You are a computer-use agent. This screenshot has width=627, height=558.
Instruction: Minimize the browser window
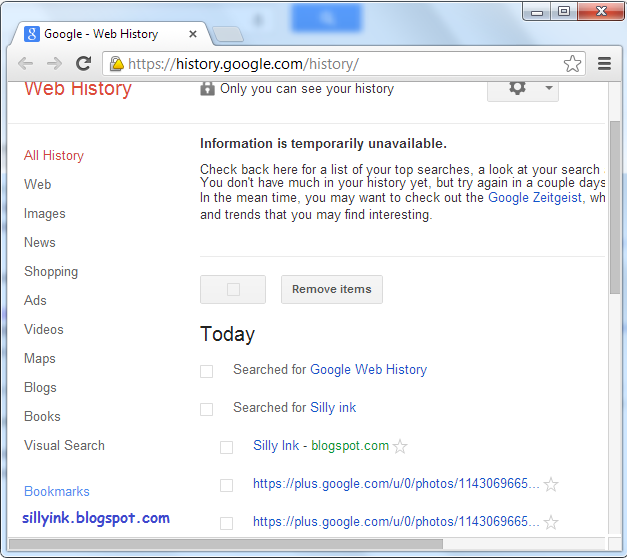[537, 11]
